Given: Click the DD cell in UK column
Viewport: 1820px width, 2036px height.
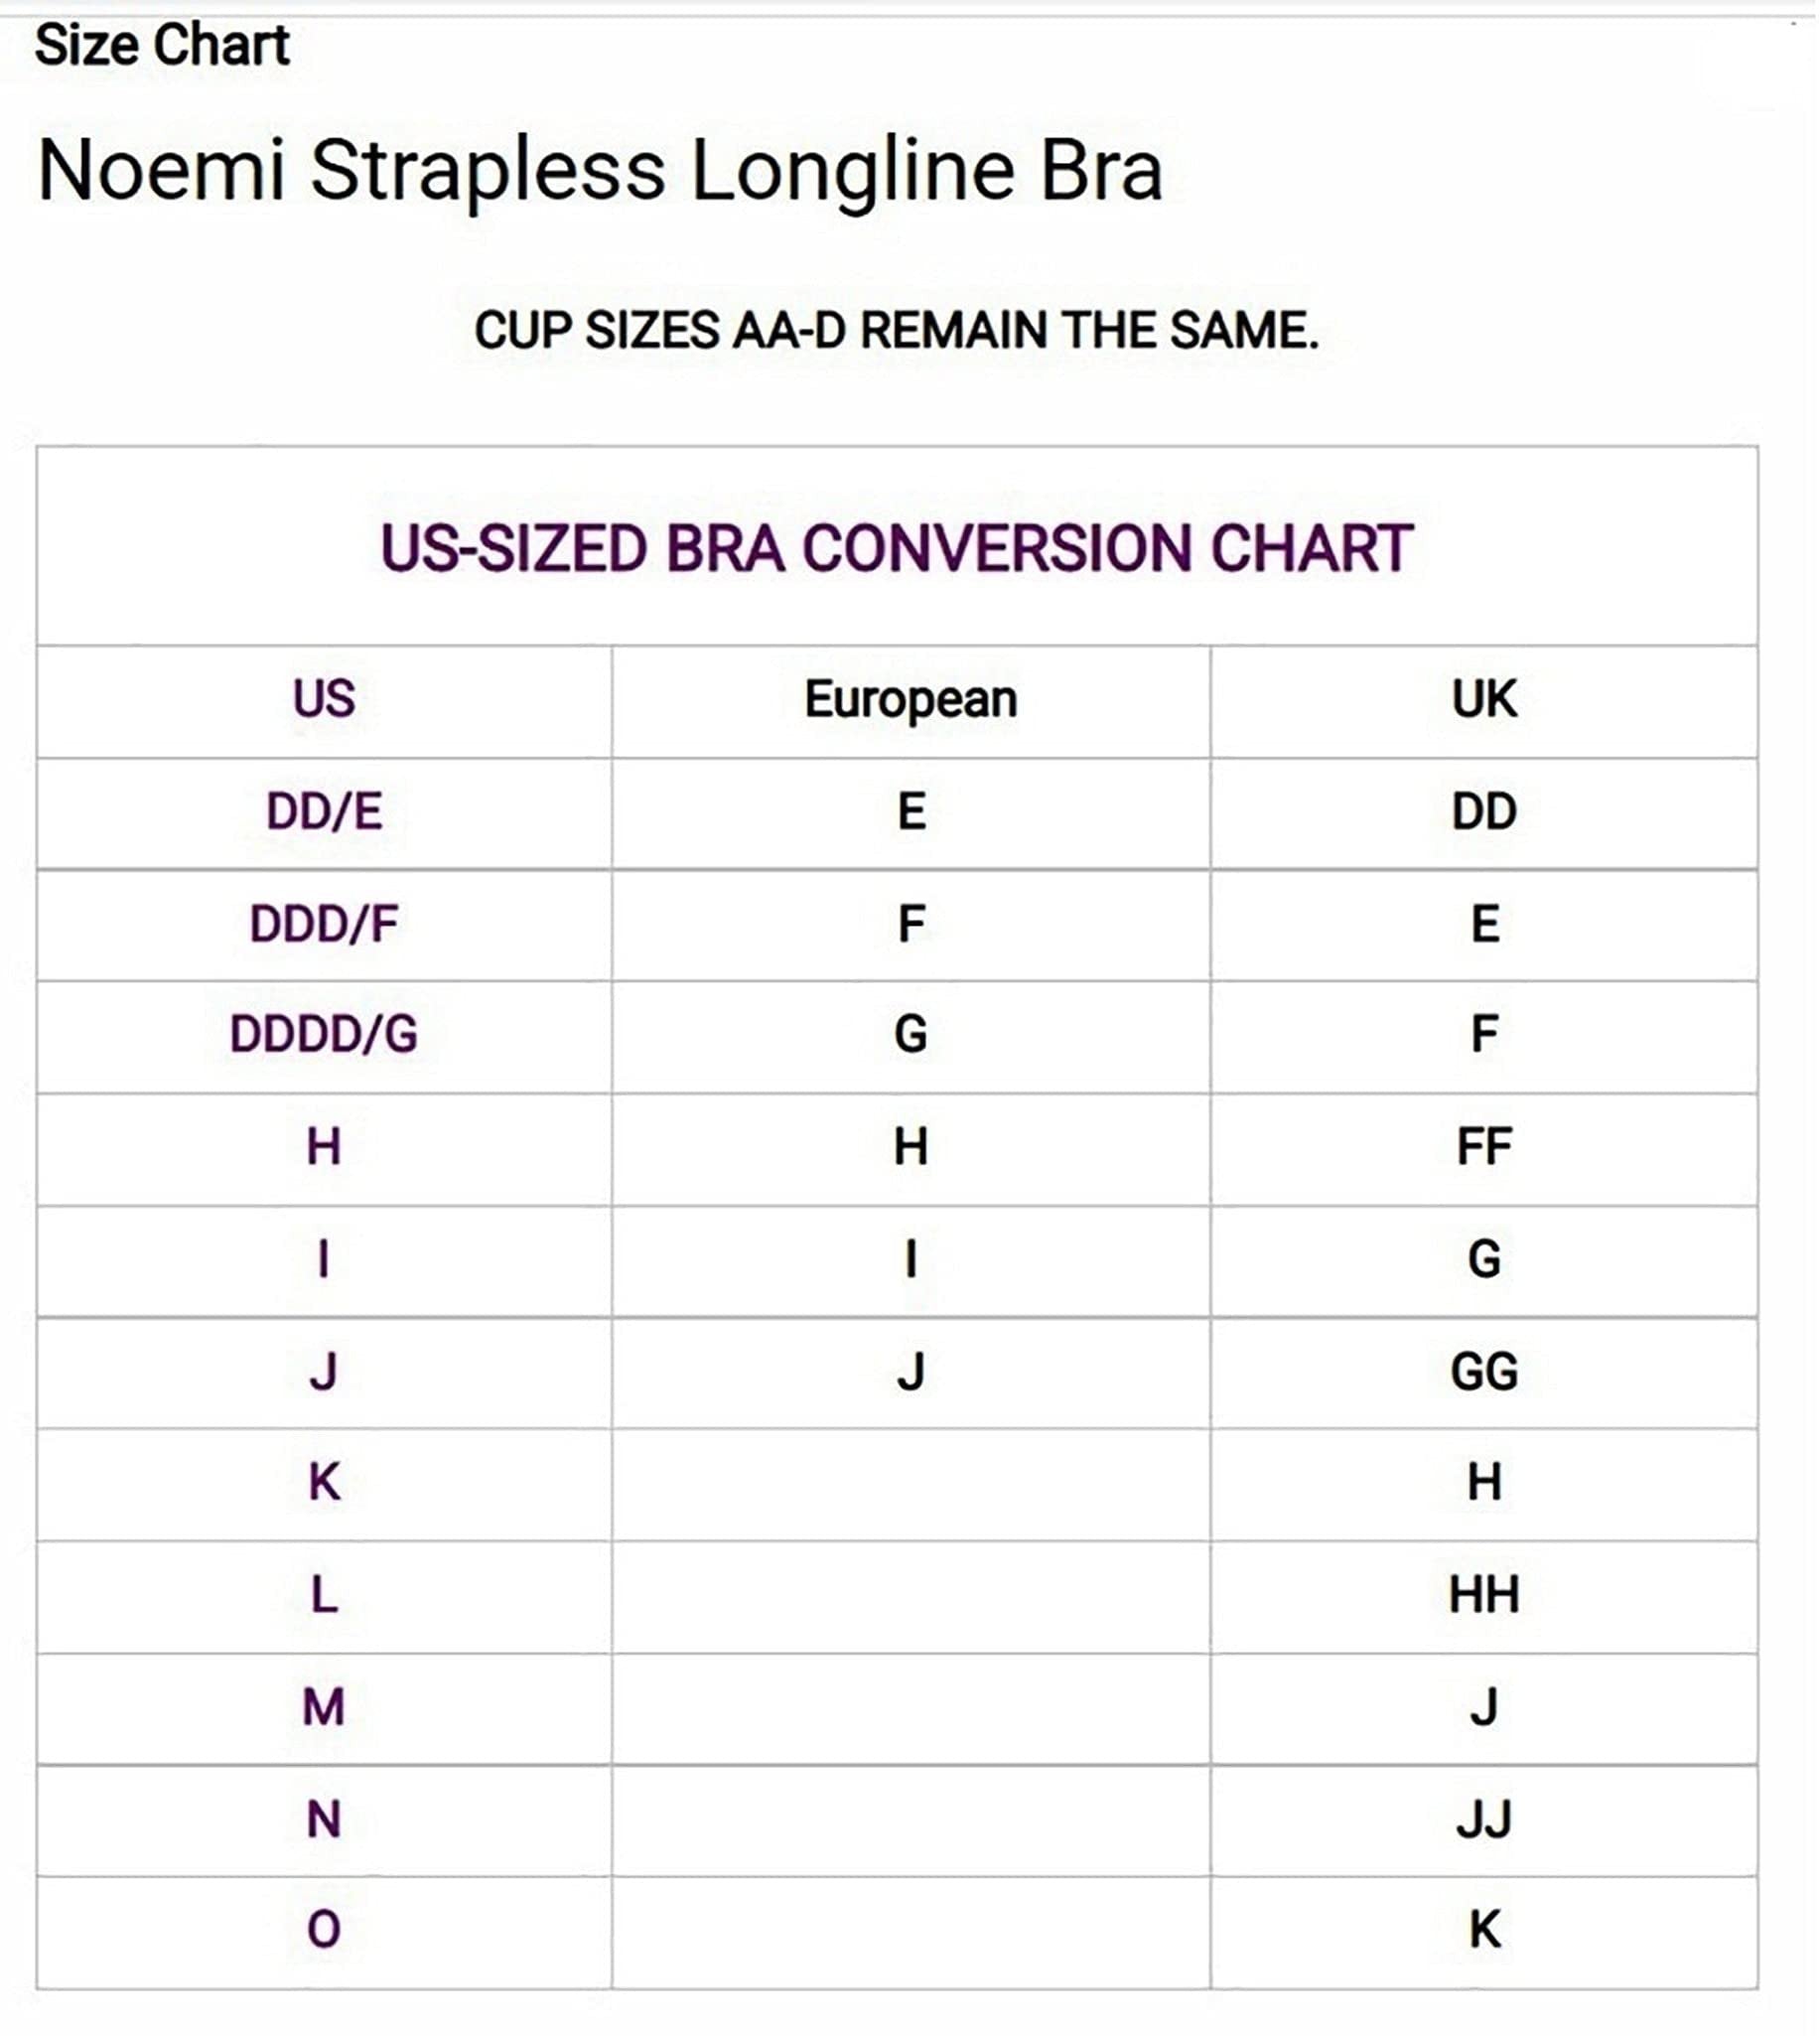Looking at the screenshot, I should click(x=1484, y=811).
